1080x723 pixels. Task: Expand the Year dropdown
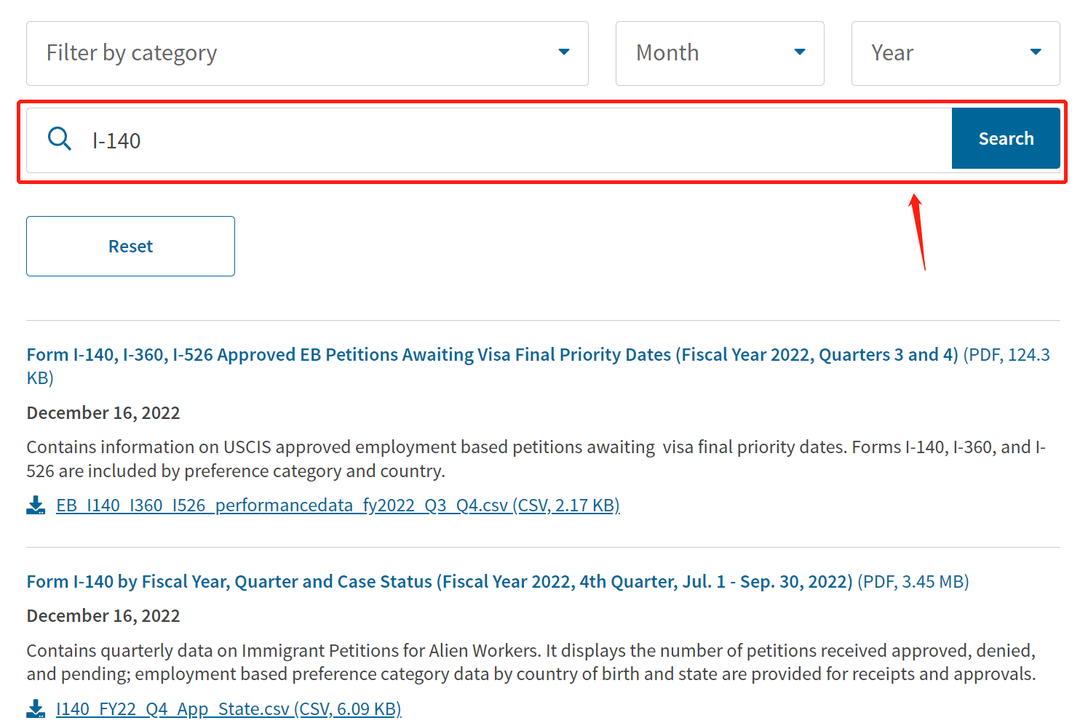pos(955,53)
